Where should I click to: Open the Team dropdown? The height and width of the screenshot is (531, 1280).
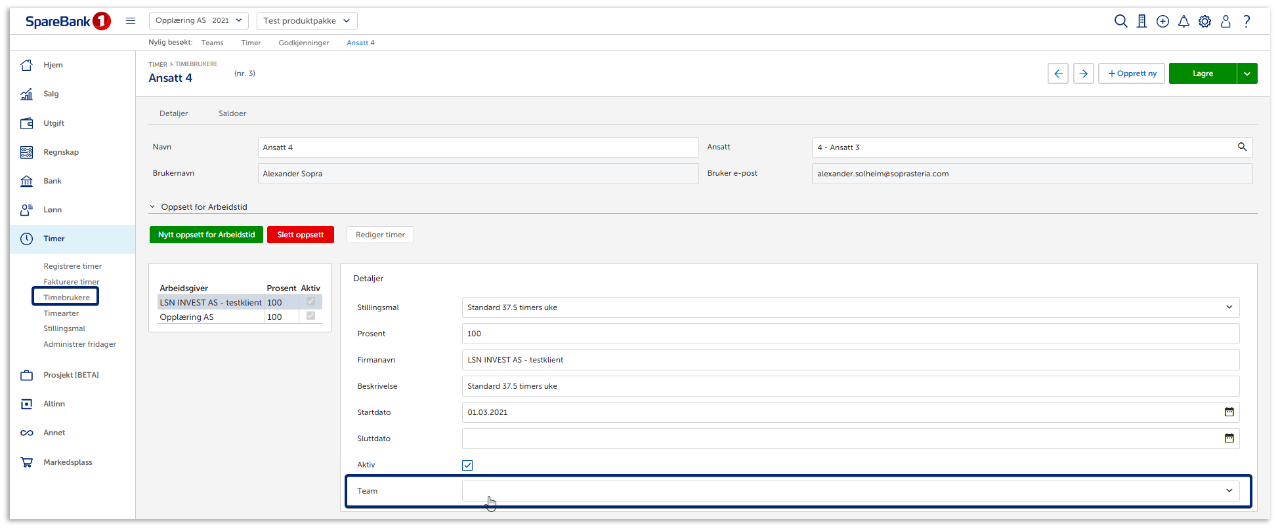click(850, 491)
